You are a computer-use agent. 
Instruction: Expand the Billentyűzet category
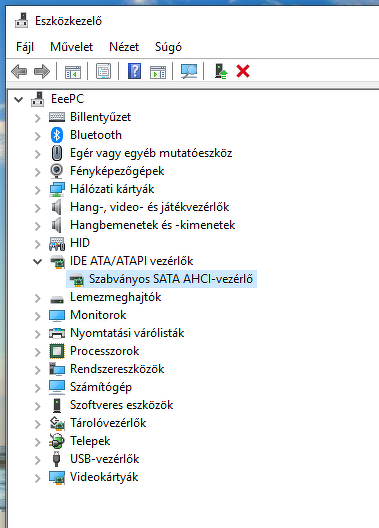[37, 118]
